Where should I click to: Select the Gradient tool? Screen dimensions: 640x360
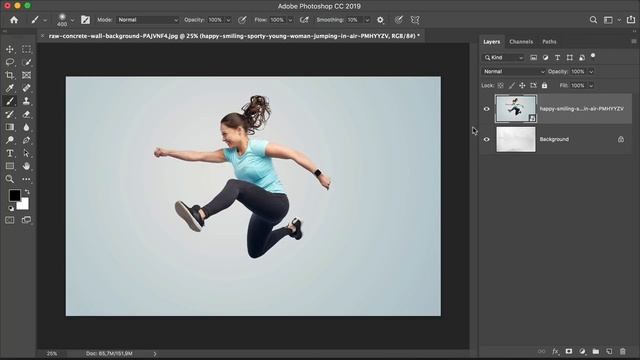click(10, 127)
